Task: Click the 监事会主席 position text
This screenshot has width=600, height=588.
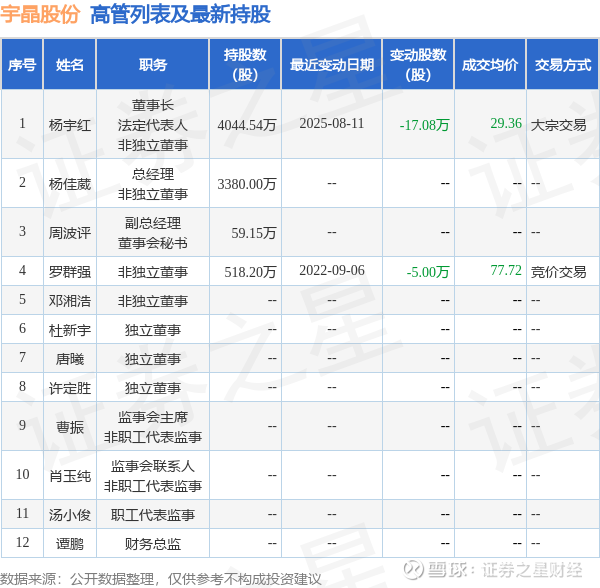Action: tap(153, 417)
